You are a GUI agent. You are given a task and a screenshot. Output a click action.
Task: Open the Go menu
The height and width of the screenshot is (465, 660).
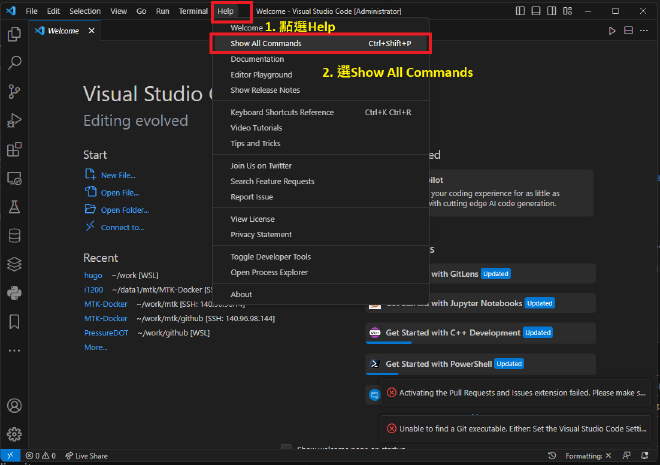point(141,11)
